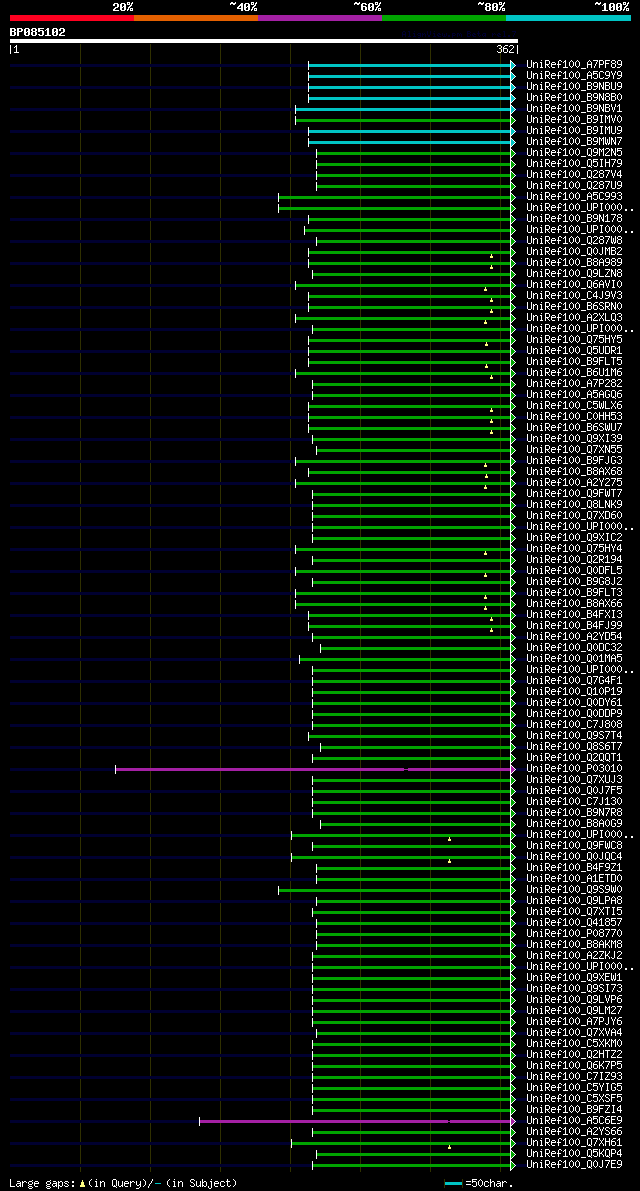This screenshot has height=1191, width=640.
Task: Select the UniRef100_B9NBU9 label
Action: [574, 87]
